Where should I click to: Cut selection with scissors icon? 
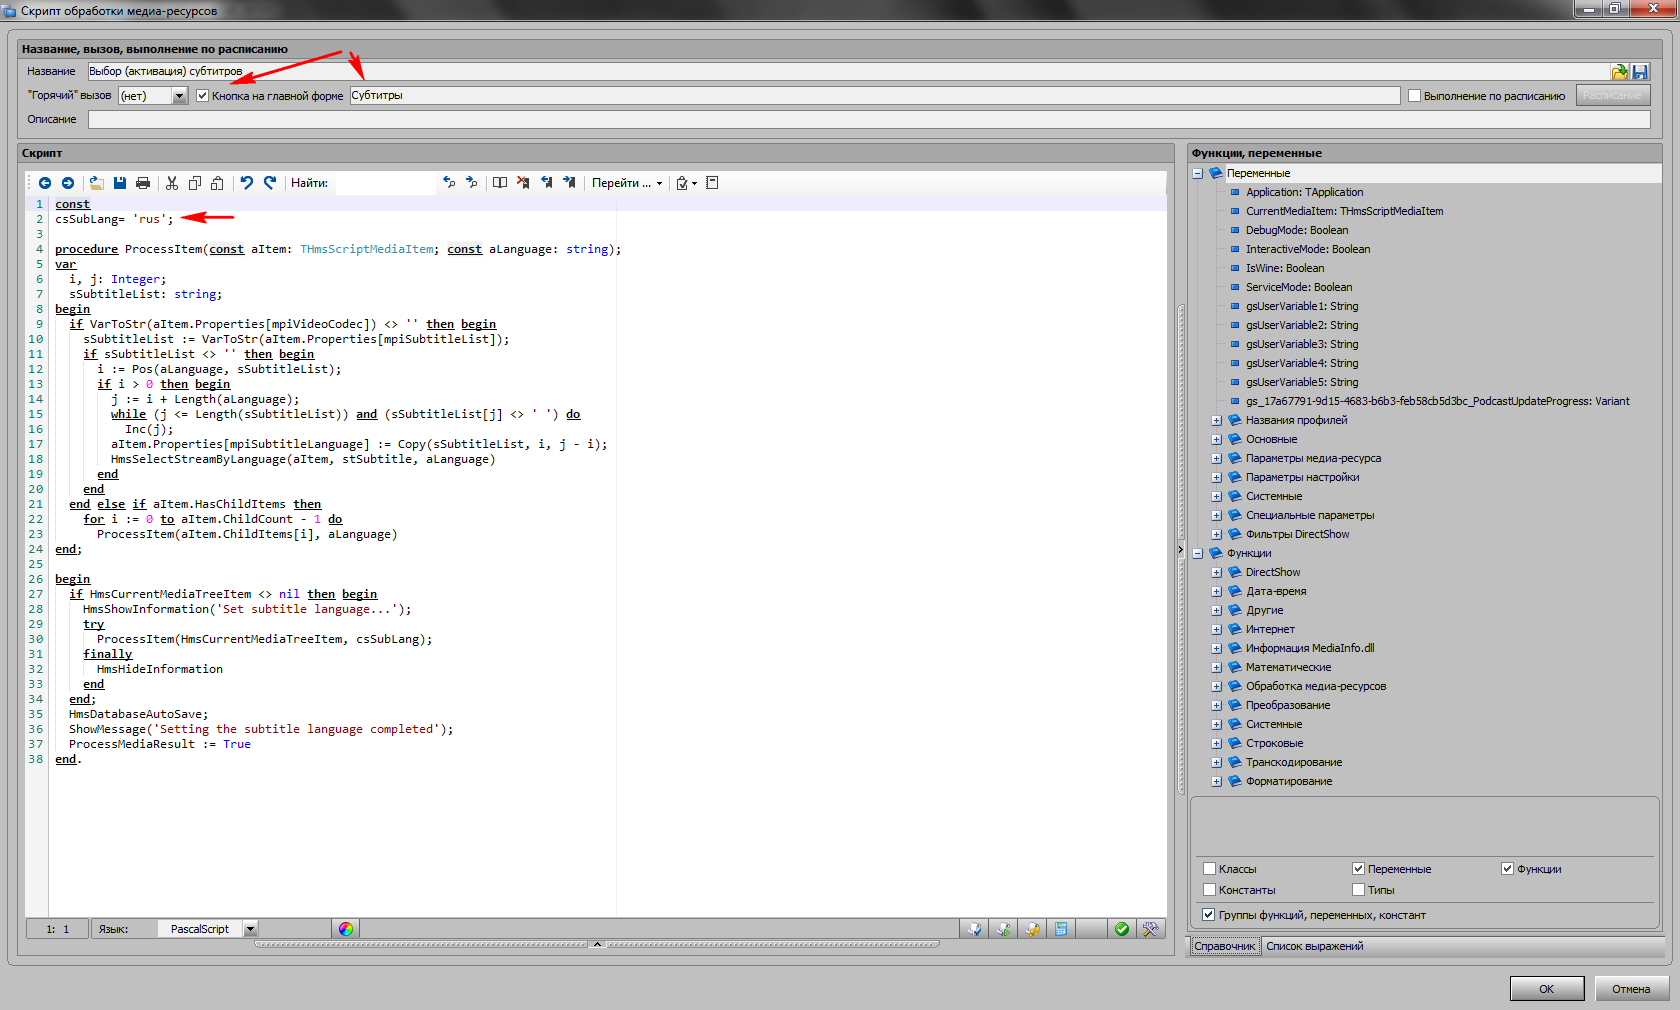click(x=172, y=183)
